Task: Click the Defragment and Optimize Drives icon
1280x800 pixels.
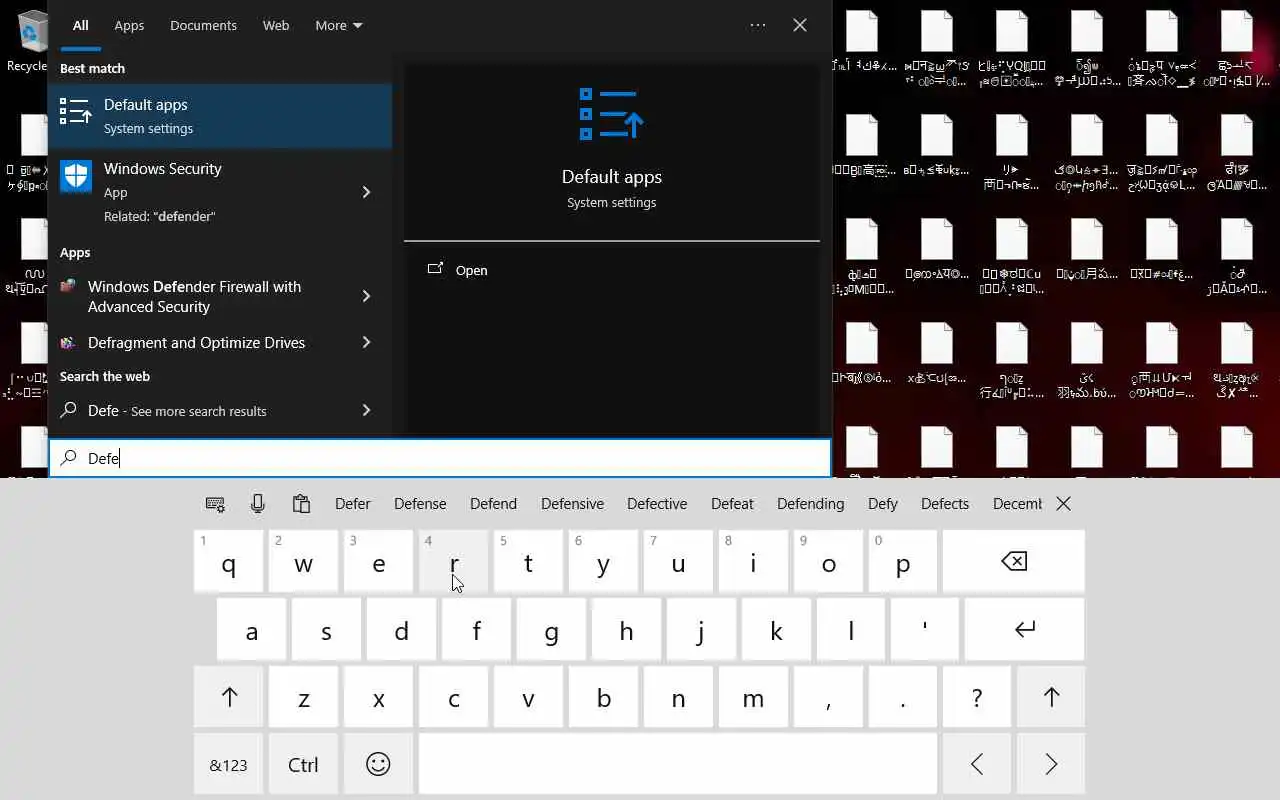Action: 68,342
